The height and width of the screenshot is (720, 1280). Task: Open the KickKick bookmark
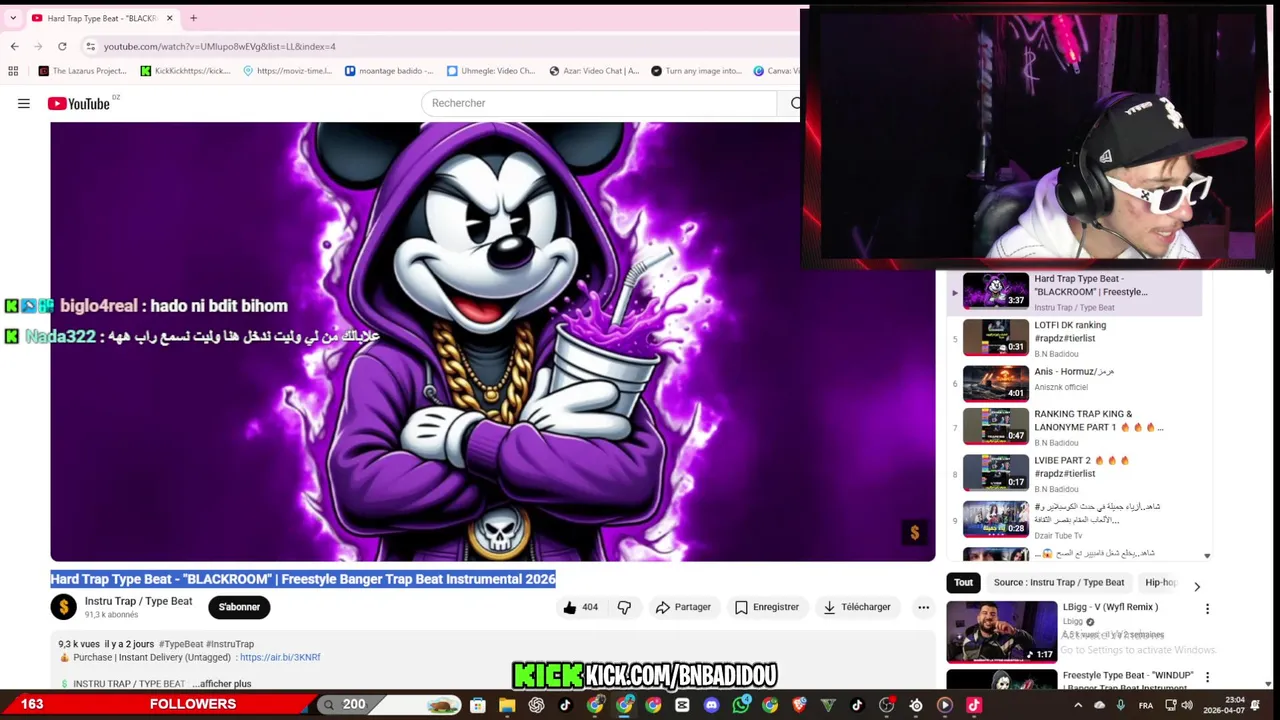pos(186,71)
